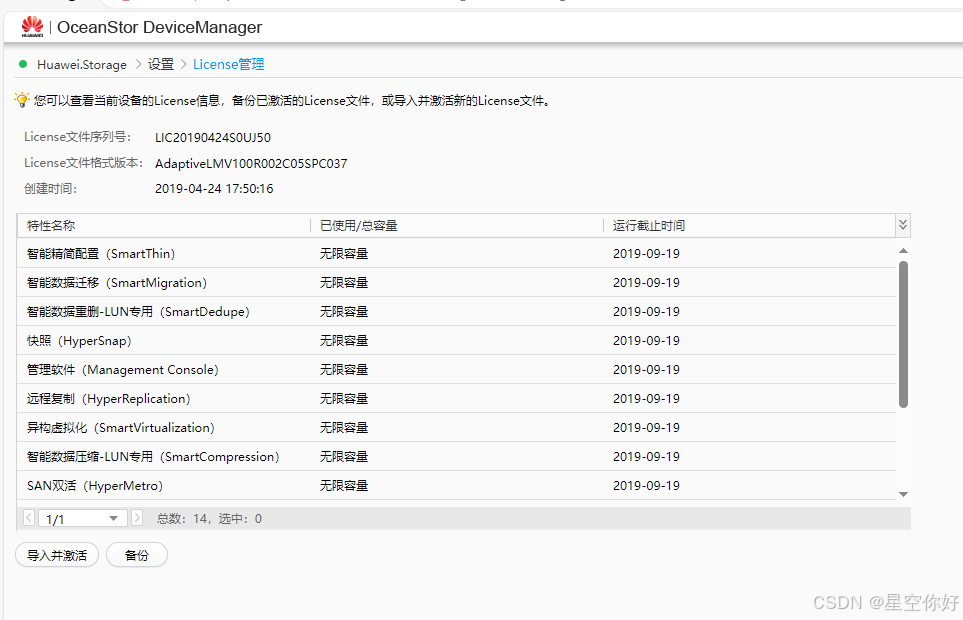Sort by 运行截止时间 column header
Image resolution: width=963 pixels, height=620 pixels.
pyautogui.click(x=749, y=225)
